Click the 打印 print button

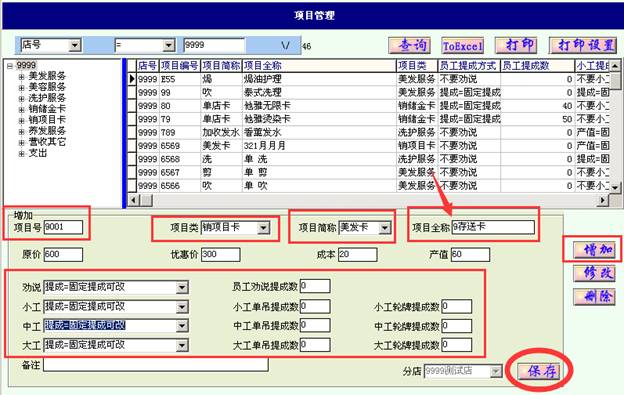pos(516,45)
